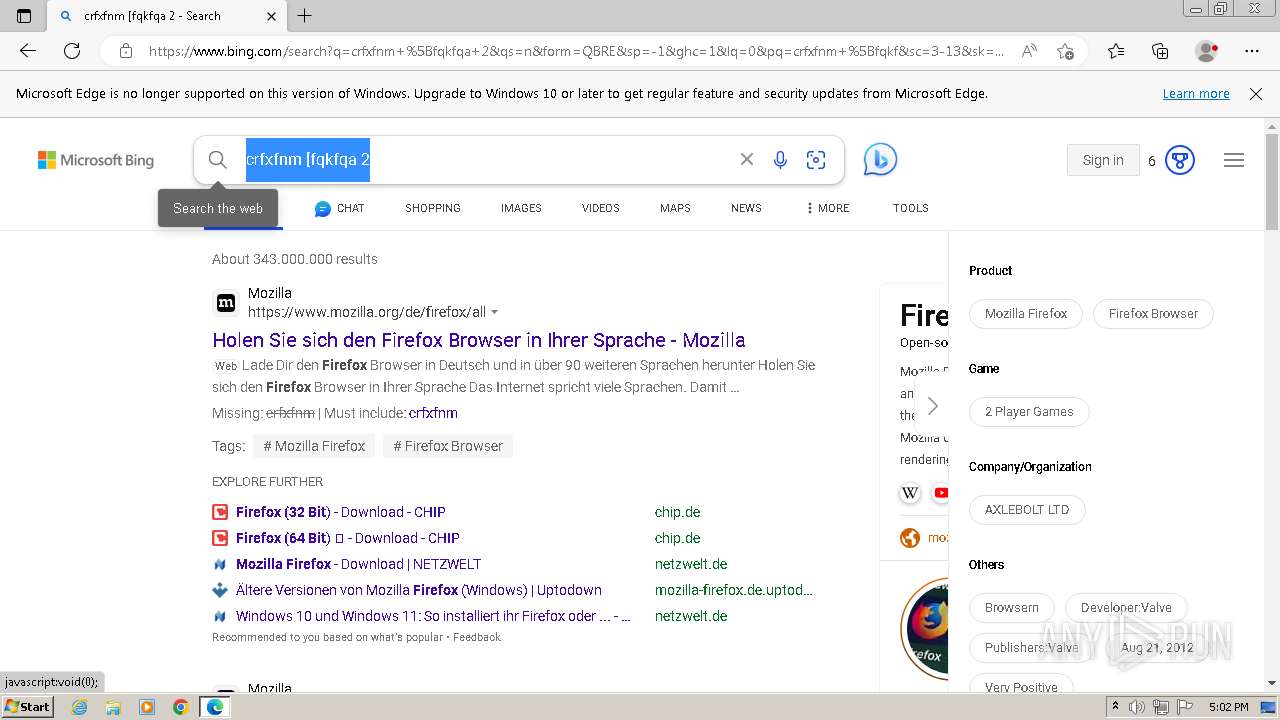Select the Browsern chip
This screenshot has width=1280, height=720.
click(1012, 608)
